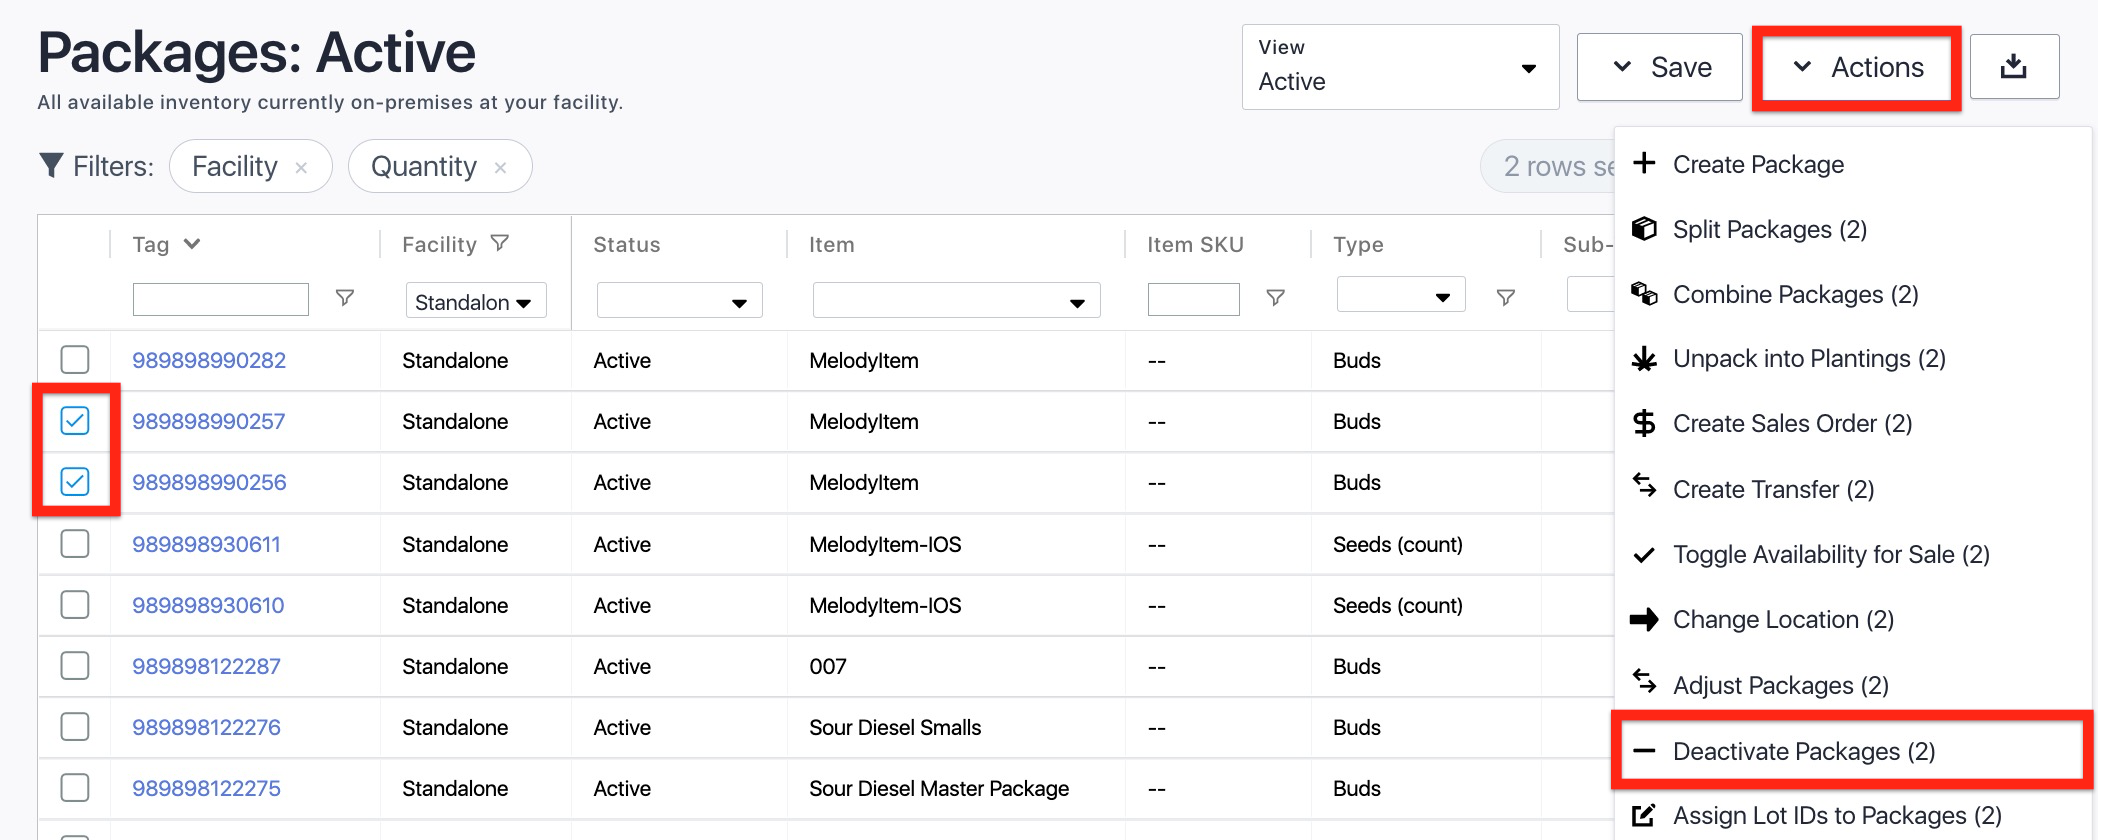Click the leaf icon for Unpack into Plantings
Image resolution: width=2103 pixels, height=840 pixels.
1644,358
